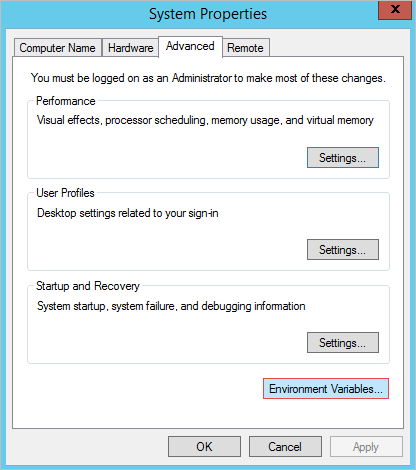The width and height of the screenshot is (416, 470).
Task: Confirm changes with the OK button
Action: tap(204, 447)
